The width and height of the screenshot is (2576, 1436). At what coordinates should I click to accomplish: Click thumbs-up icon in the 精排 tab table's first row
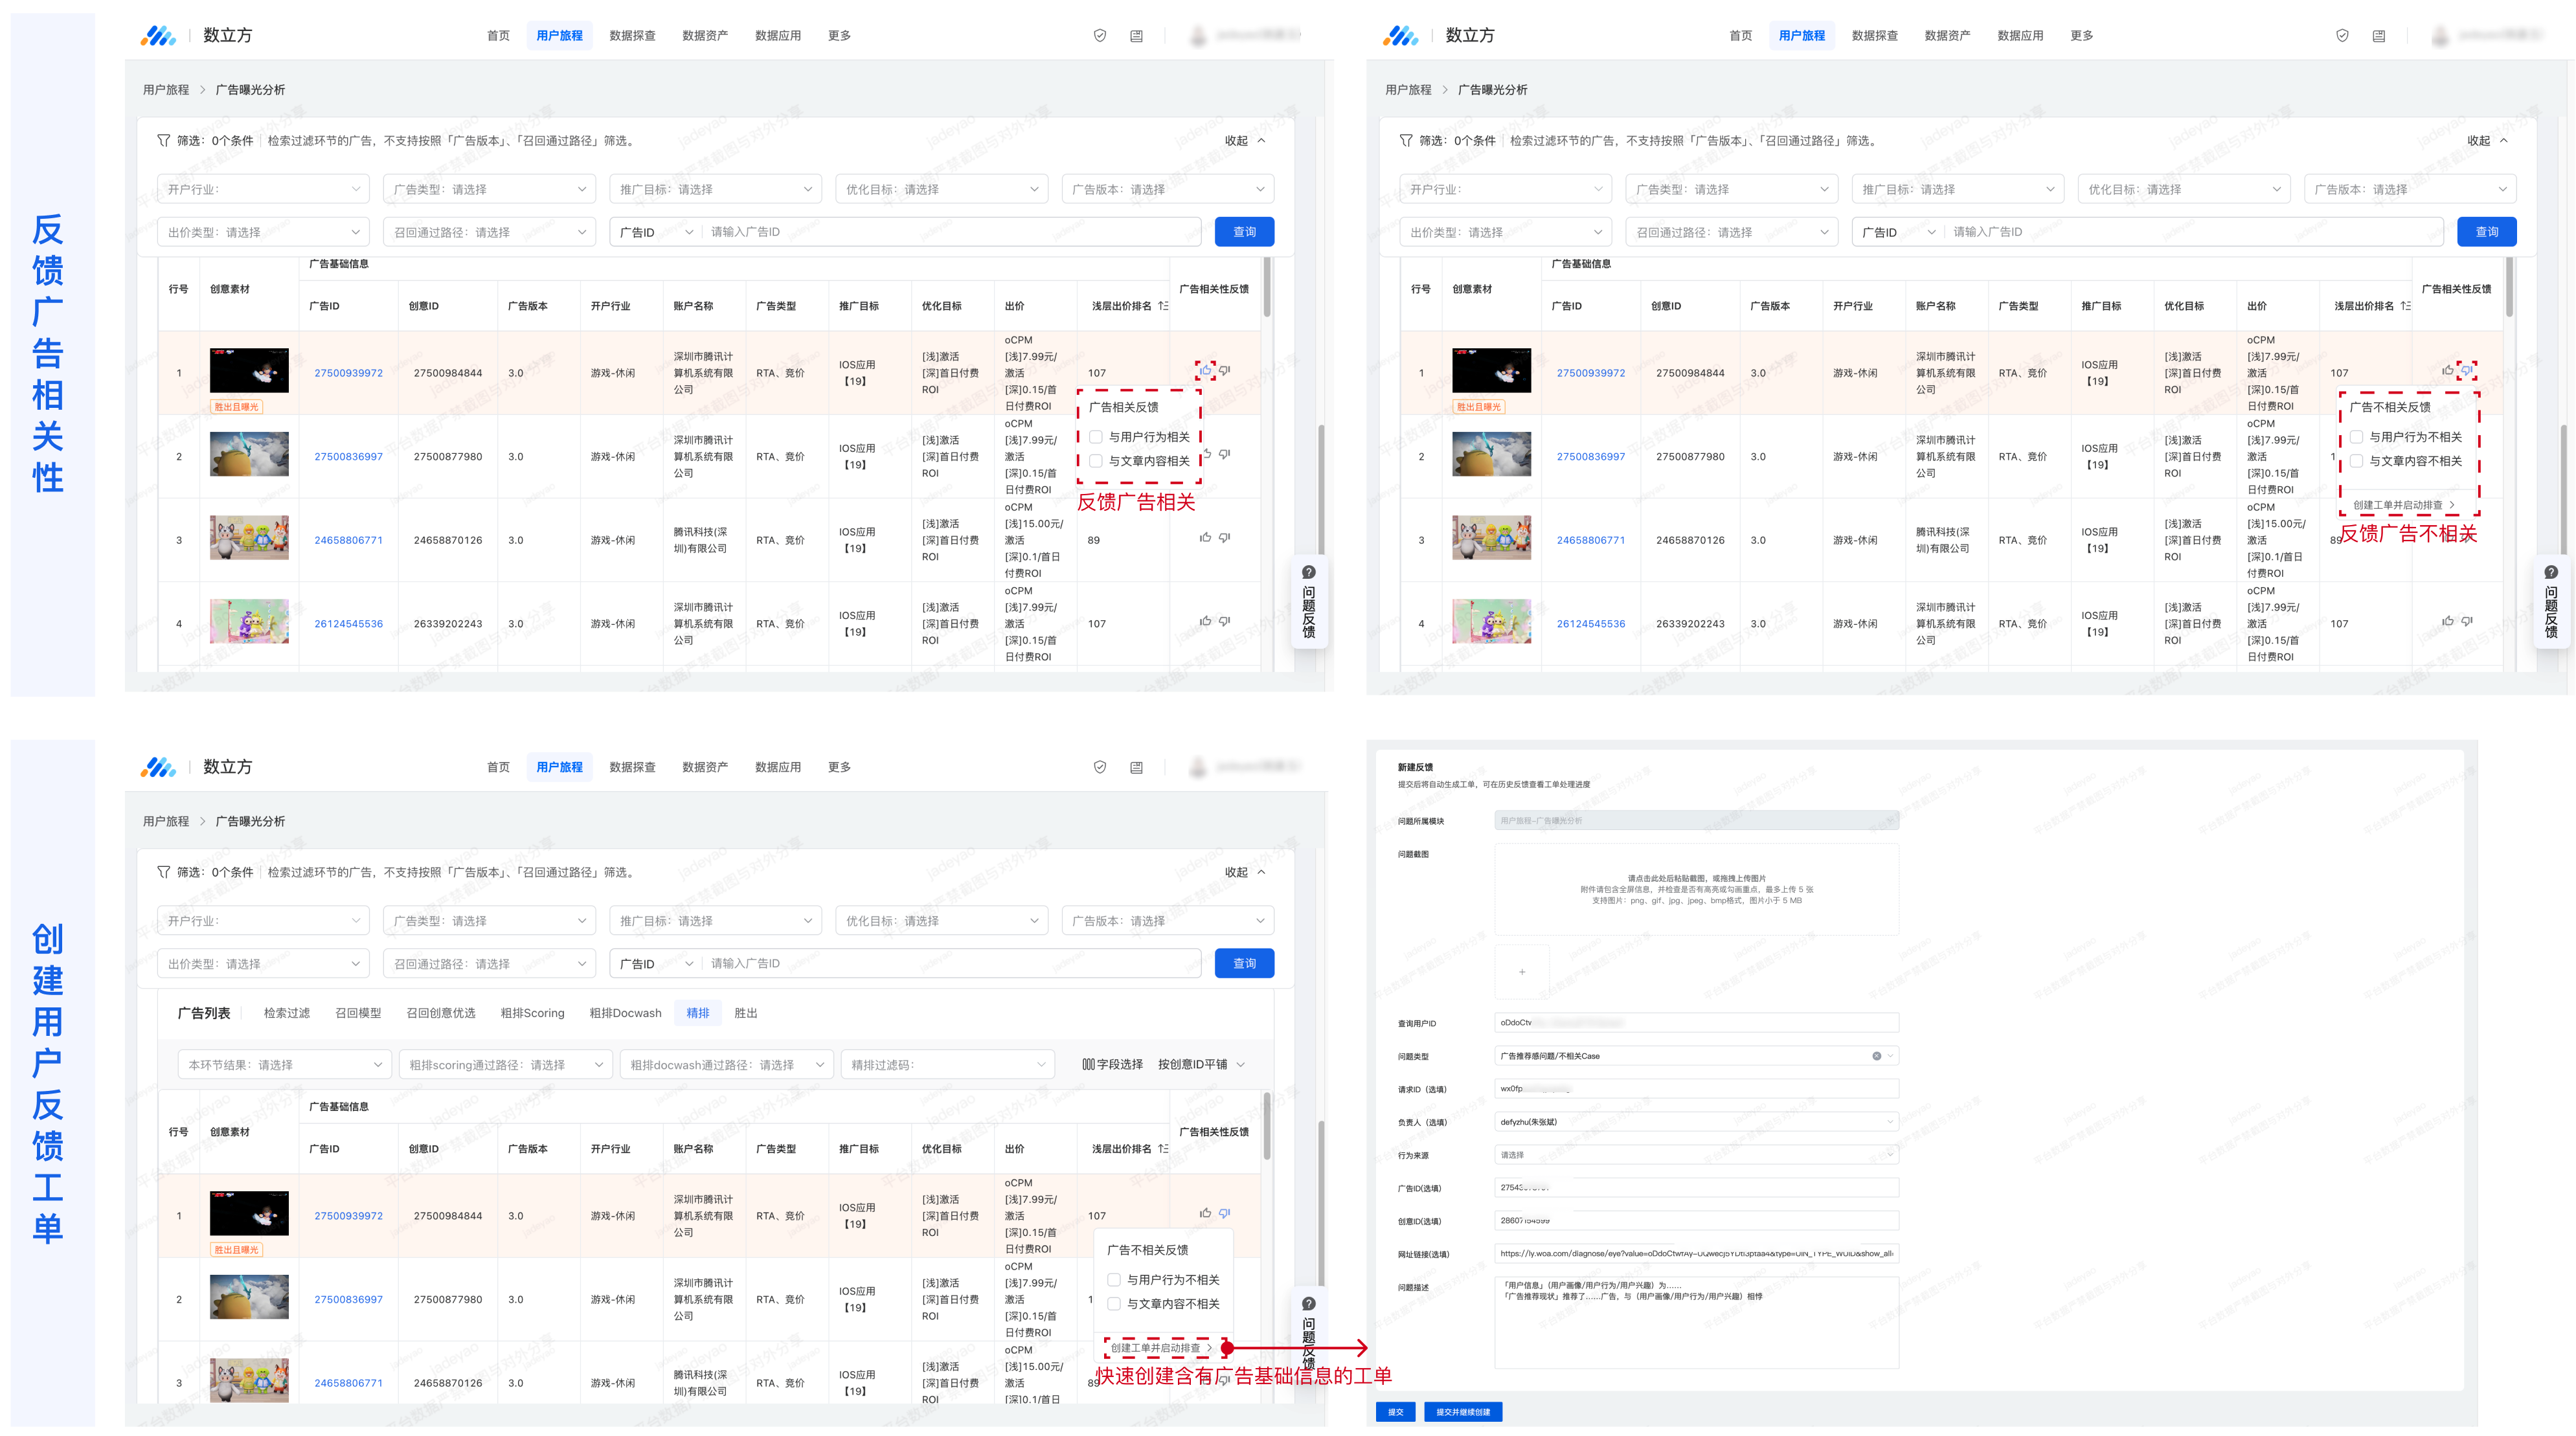[x=1205, y=1213]
